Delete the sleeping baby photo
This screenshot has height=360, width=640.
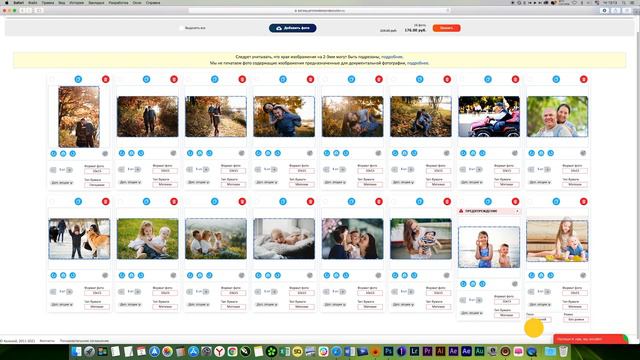click(311, 201)
